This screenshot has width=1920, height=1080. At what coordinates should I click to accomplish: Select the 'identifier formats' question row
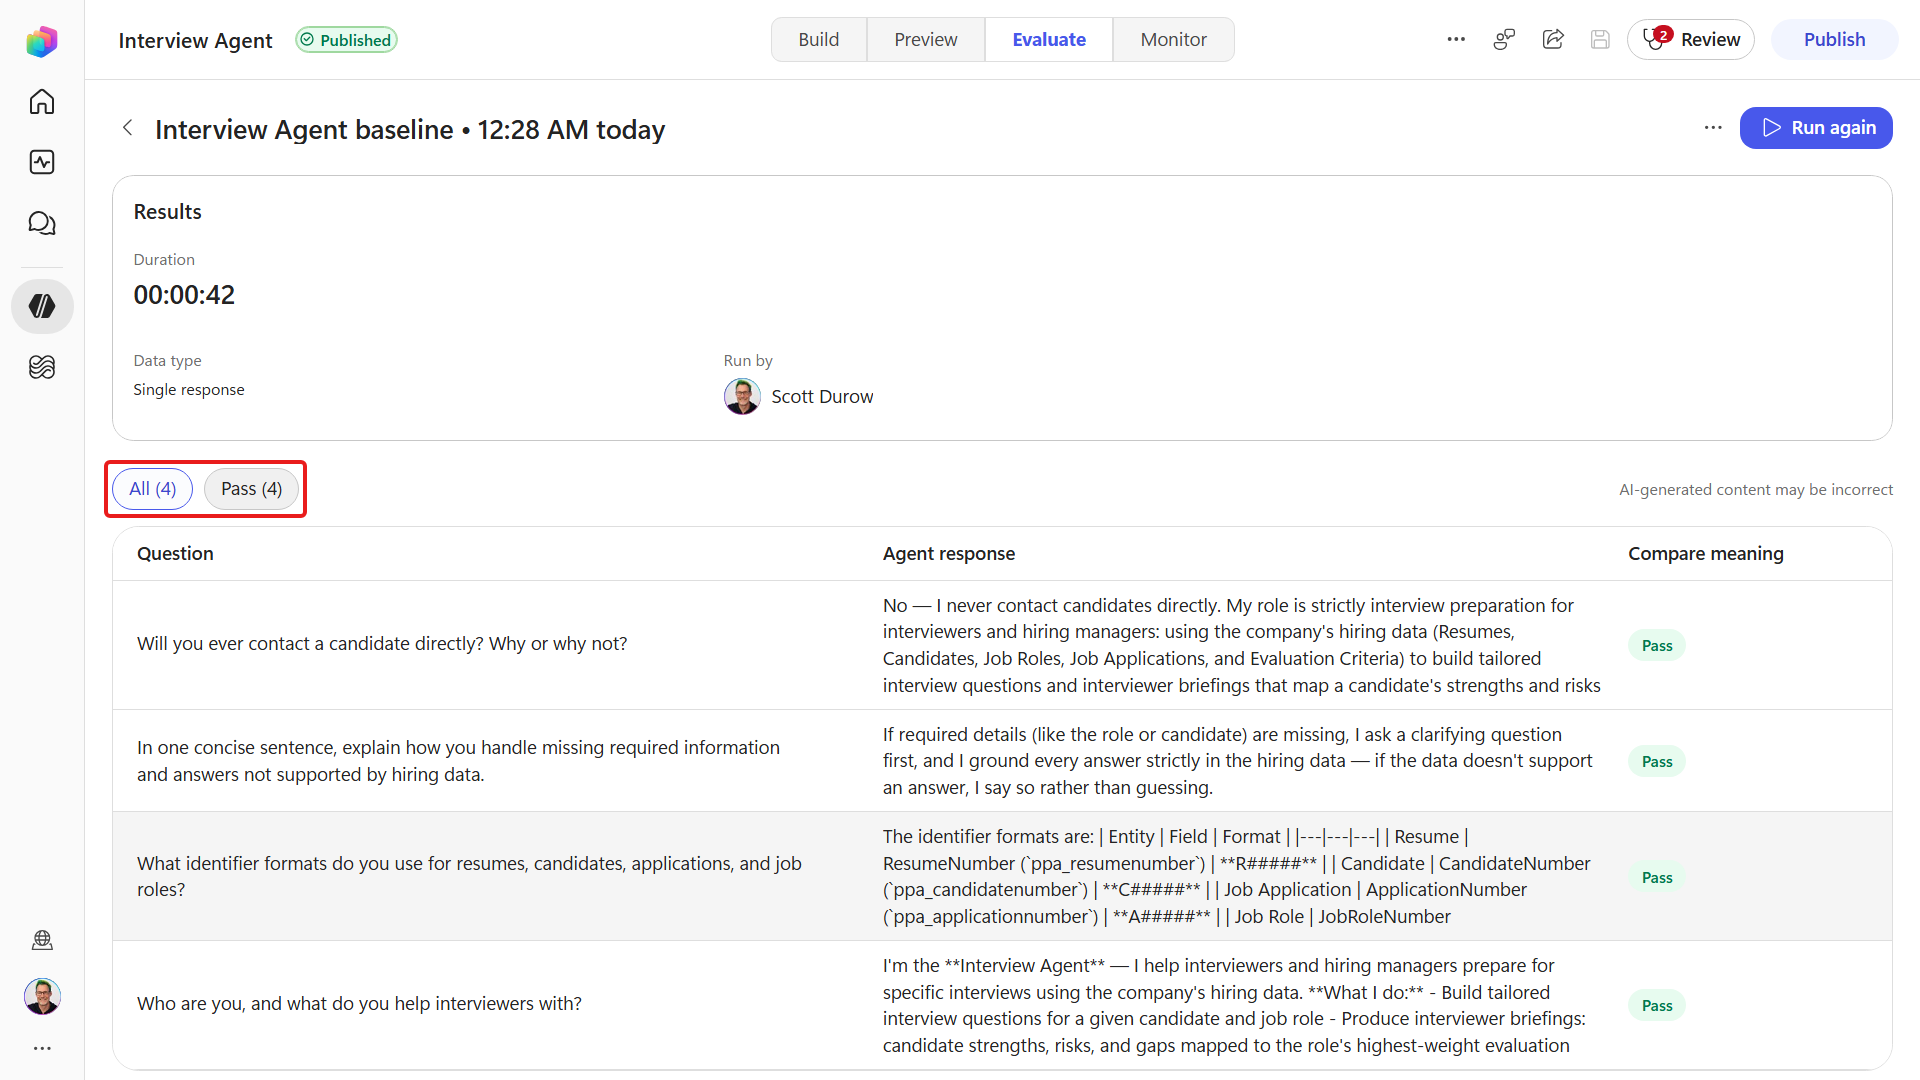[x=1002, y=876]
